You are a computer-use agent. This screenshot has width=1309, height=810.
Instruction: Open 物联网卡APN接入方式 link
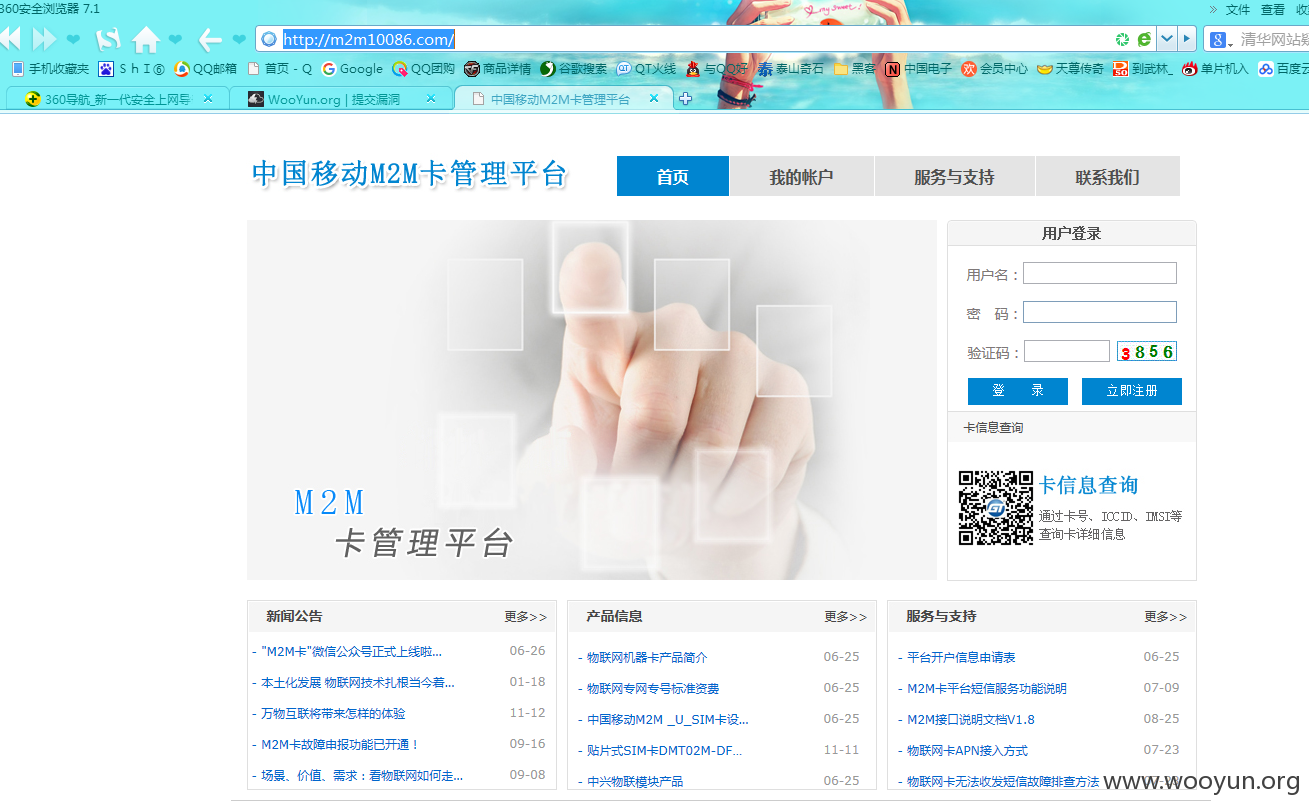pos(967,750)
